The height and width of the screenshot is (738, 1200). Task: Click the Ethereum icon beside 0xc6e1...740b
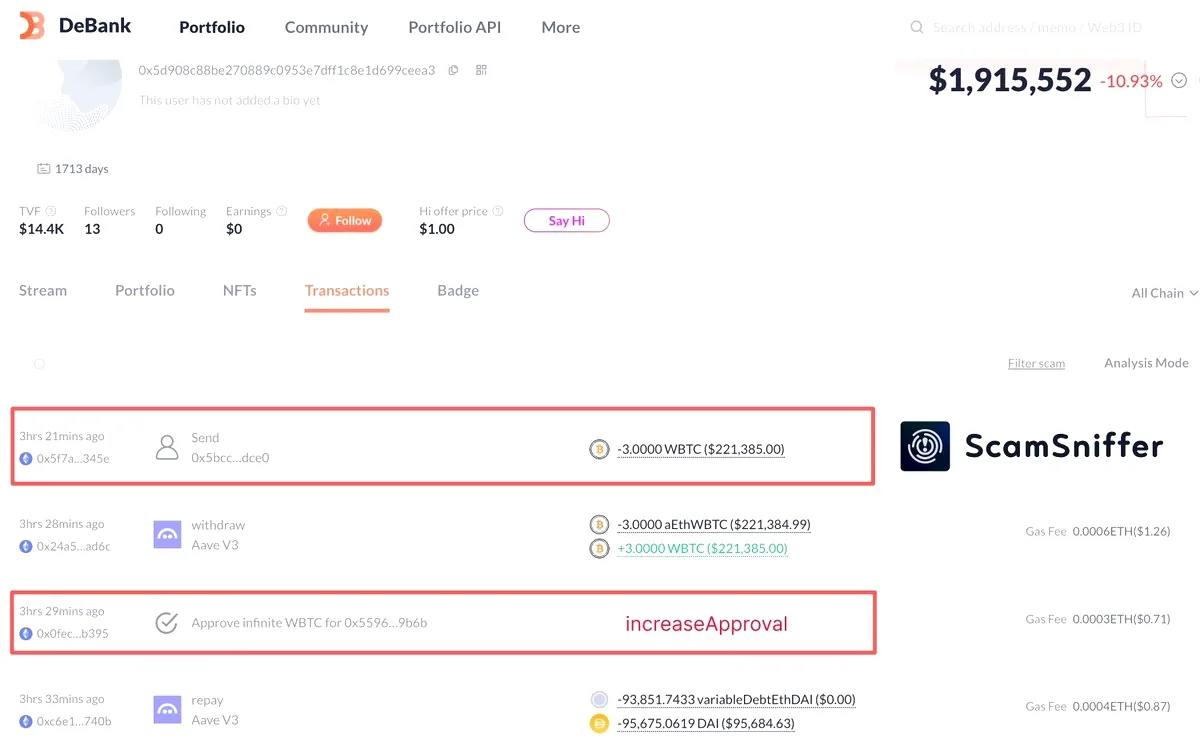tap(26, 721)
